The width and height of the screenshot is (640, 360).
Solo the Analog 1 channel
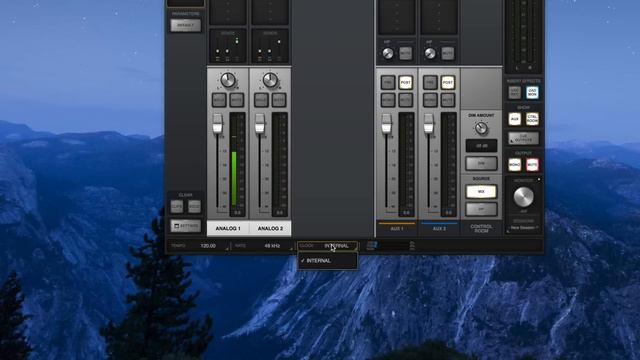click(x=219, y=100)
